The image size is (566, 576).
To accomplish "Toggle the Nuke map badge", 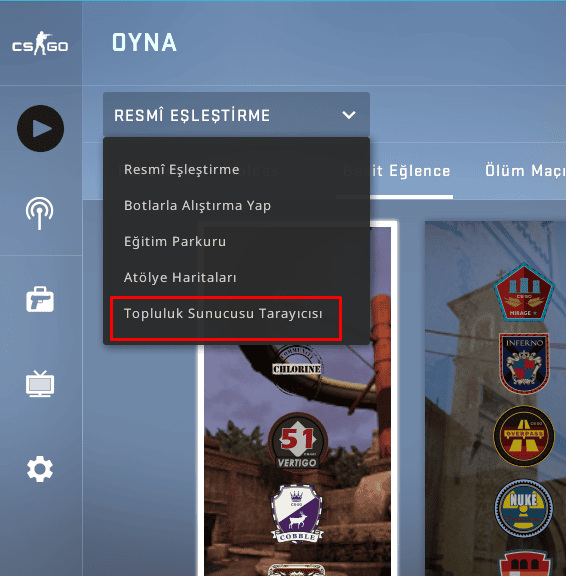I will 524,508.
